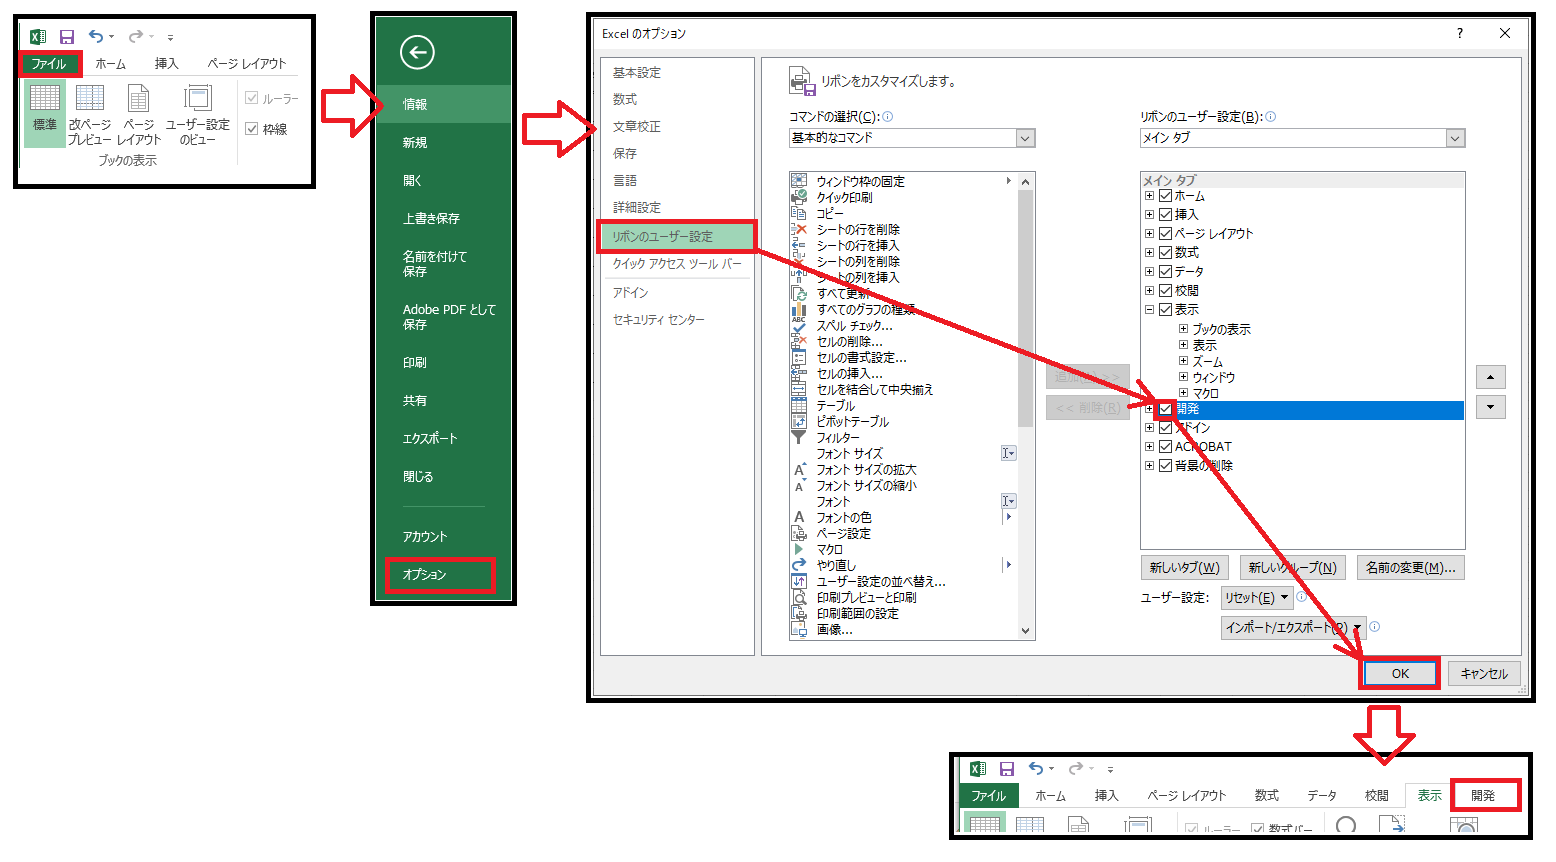1556x862 pixels.
Task: Toggle the データ tab checkbox
Action: coord(1165,271)
